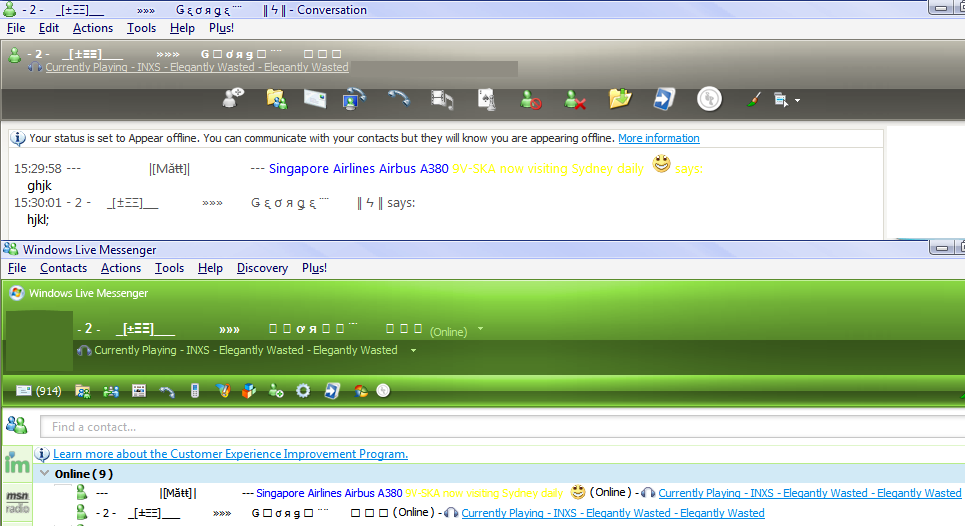The width and height of the screenshot is (965, 526).
Task: Click display picture in Messenger window
Action: coord(38,340)
